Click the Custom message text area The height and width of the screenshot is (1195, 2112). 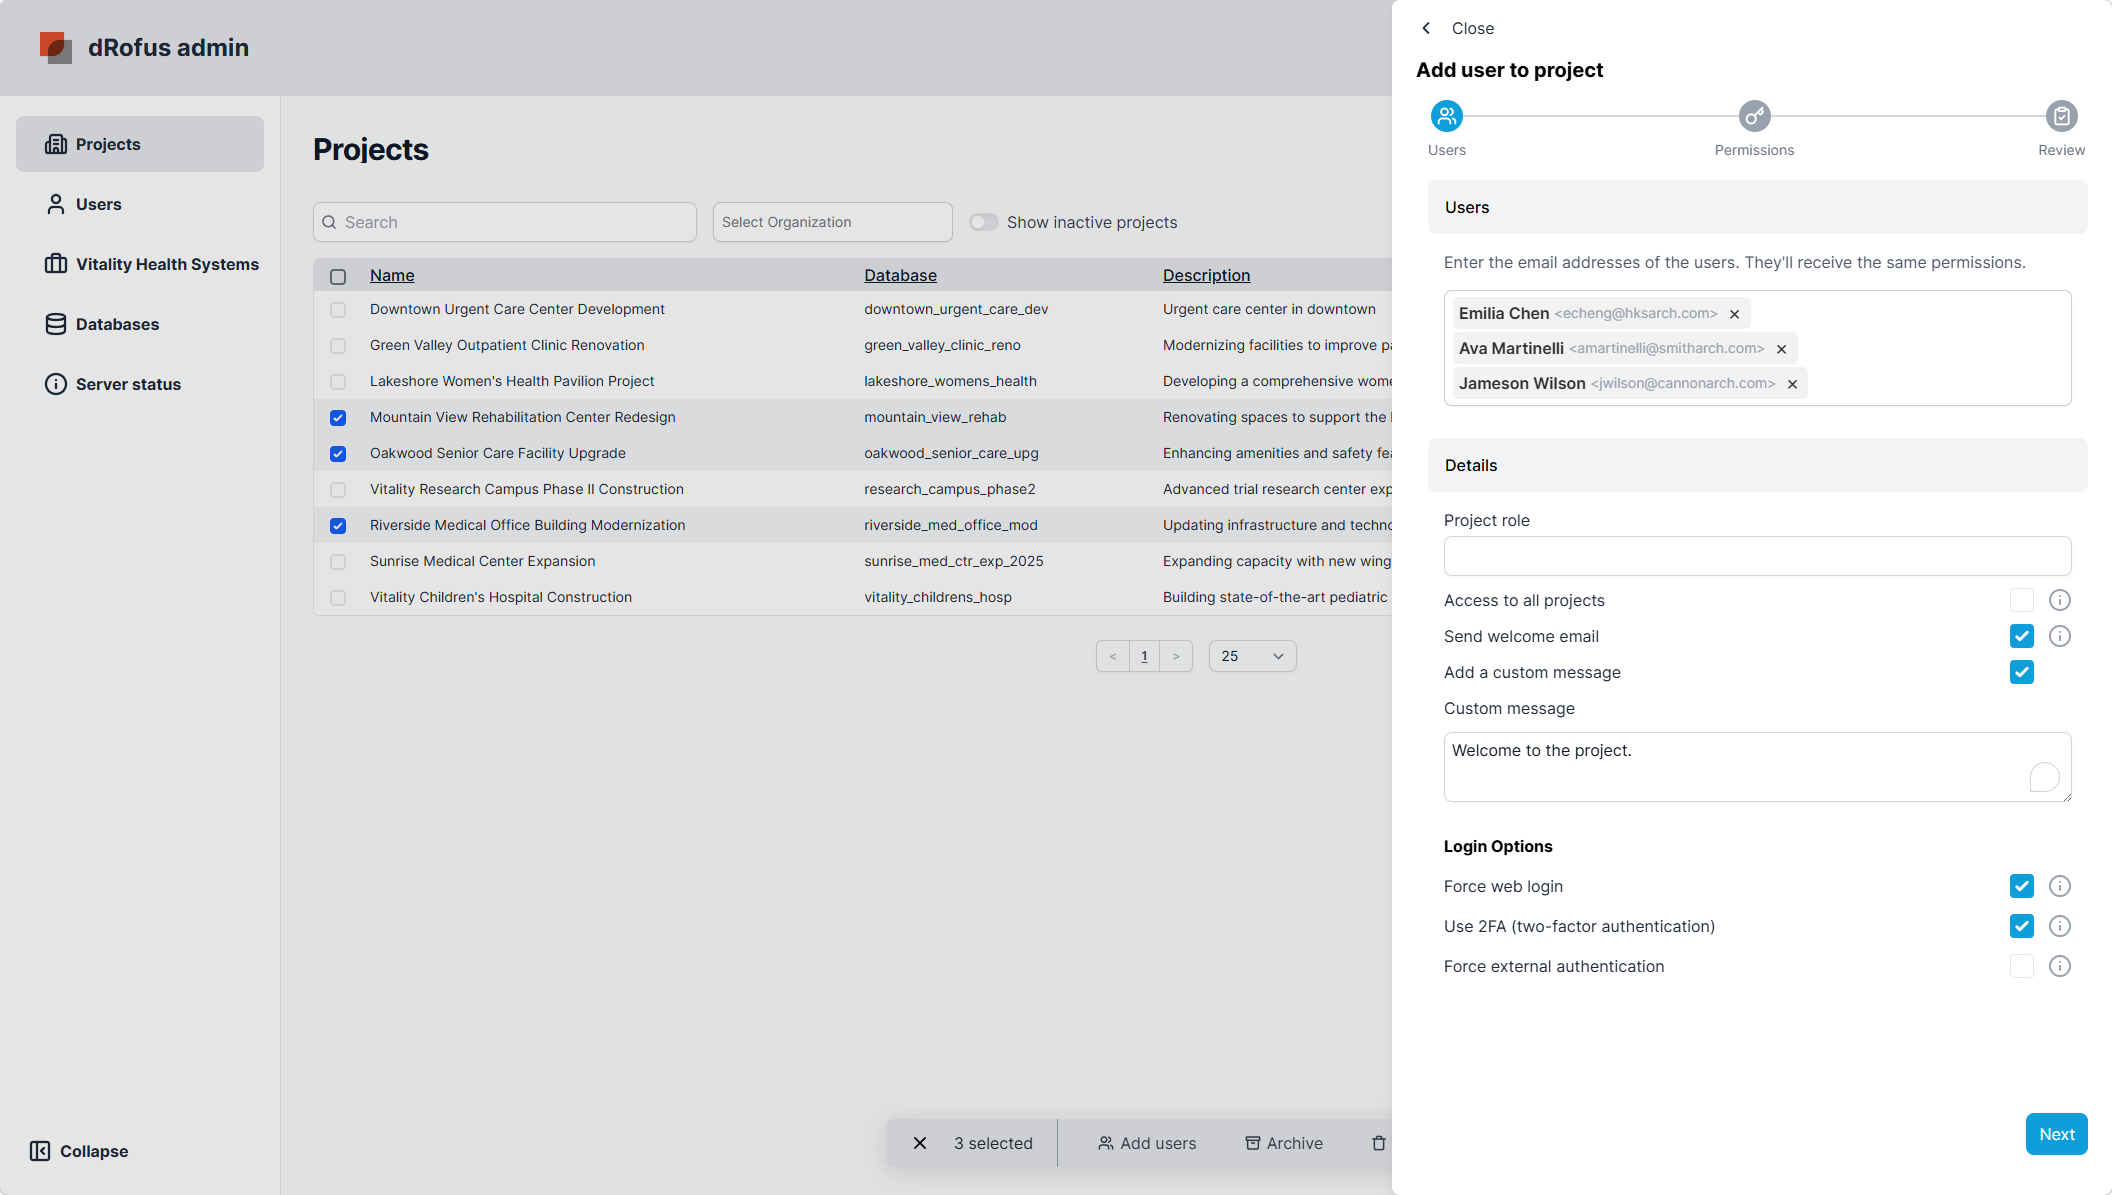tap(1758, 767)
